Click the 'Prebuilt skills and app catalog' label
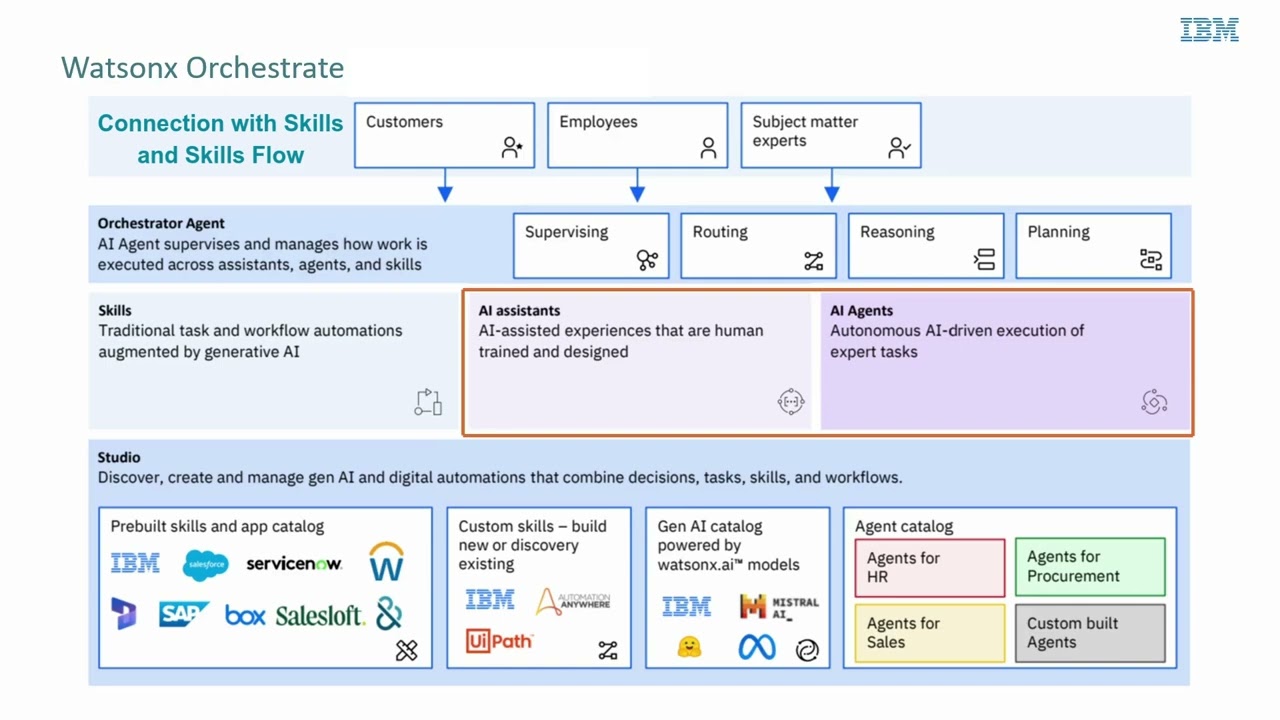This screenshot has height=720, width=1280. click(217, 527)
